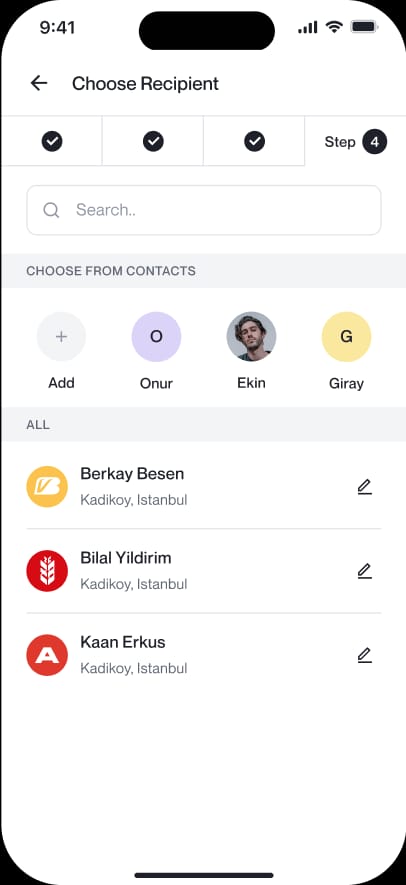Screen dimensions: 406x885
Task: Choose Ekin's photo avatar
Action: (x=251, y=337)
